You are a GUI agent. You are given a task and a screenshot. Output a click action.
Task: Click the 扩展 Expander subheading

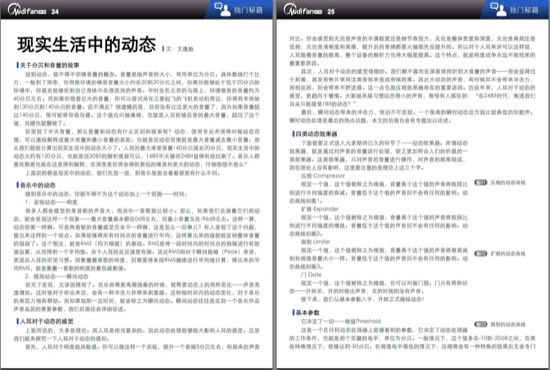coord(320,209)
